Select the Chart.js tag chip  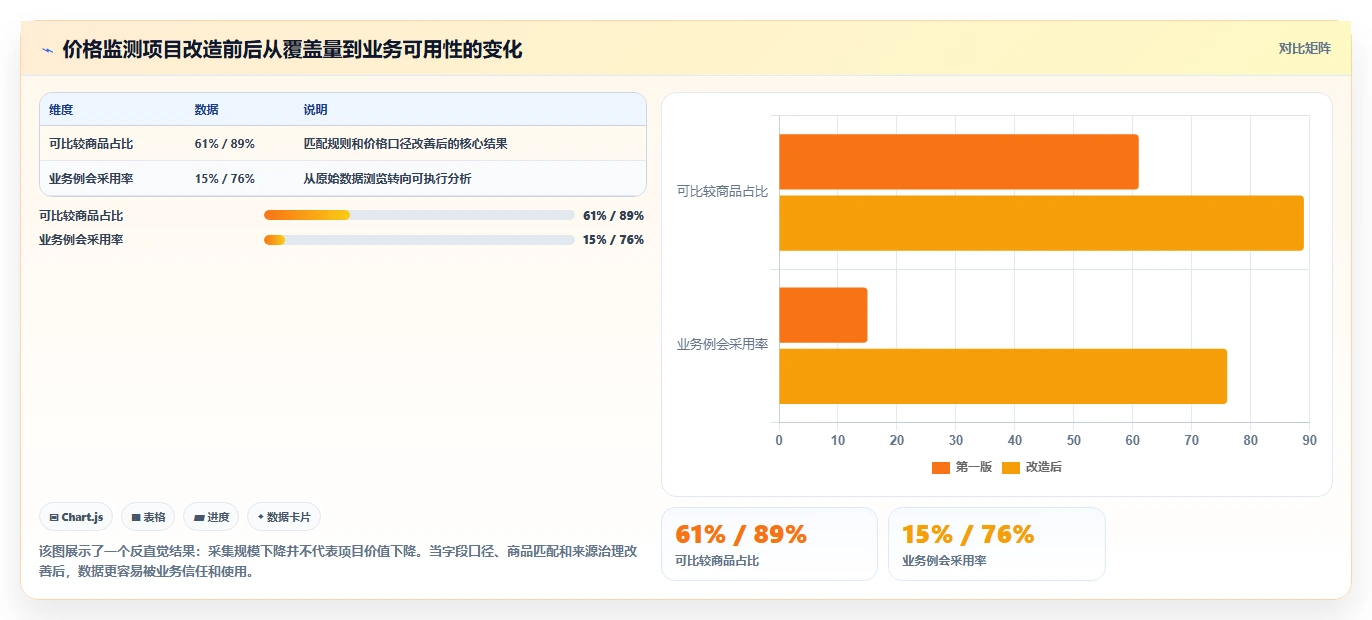(x=77, y=517)
